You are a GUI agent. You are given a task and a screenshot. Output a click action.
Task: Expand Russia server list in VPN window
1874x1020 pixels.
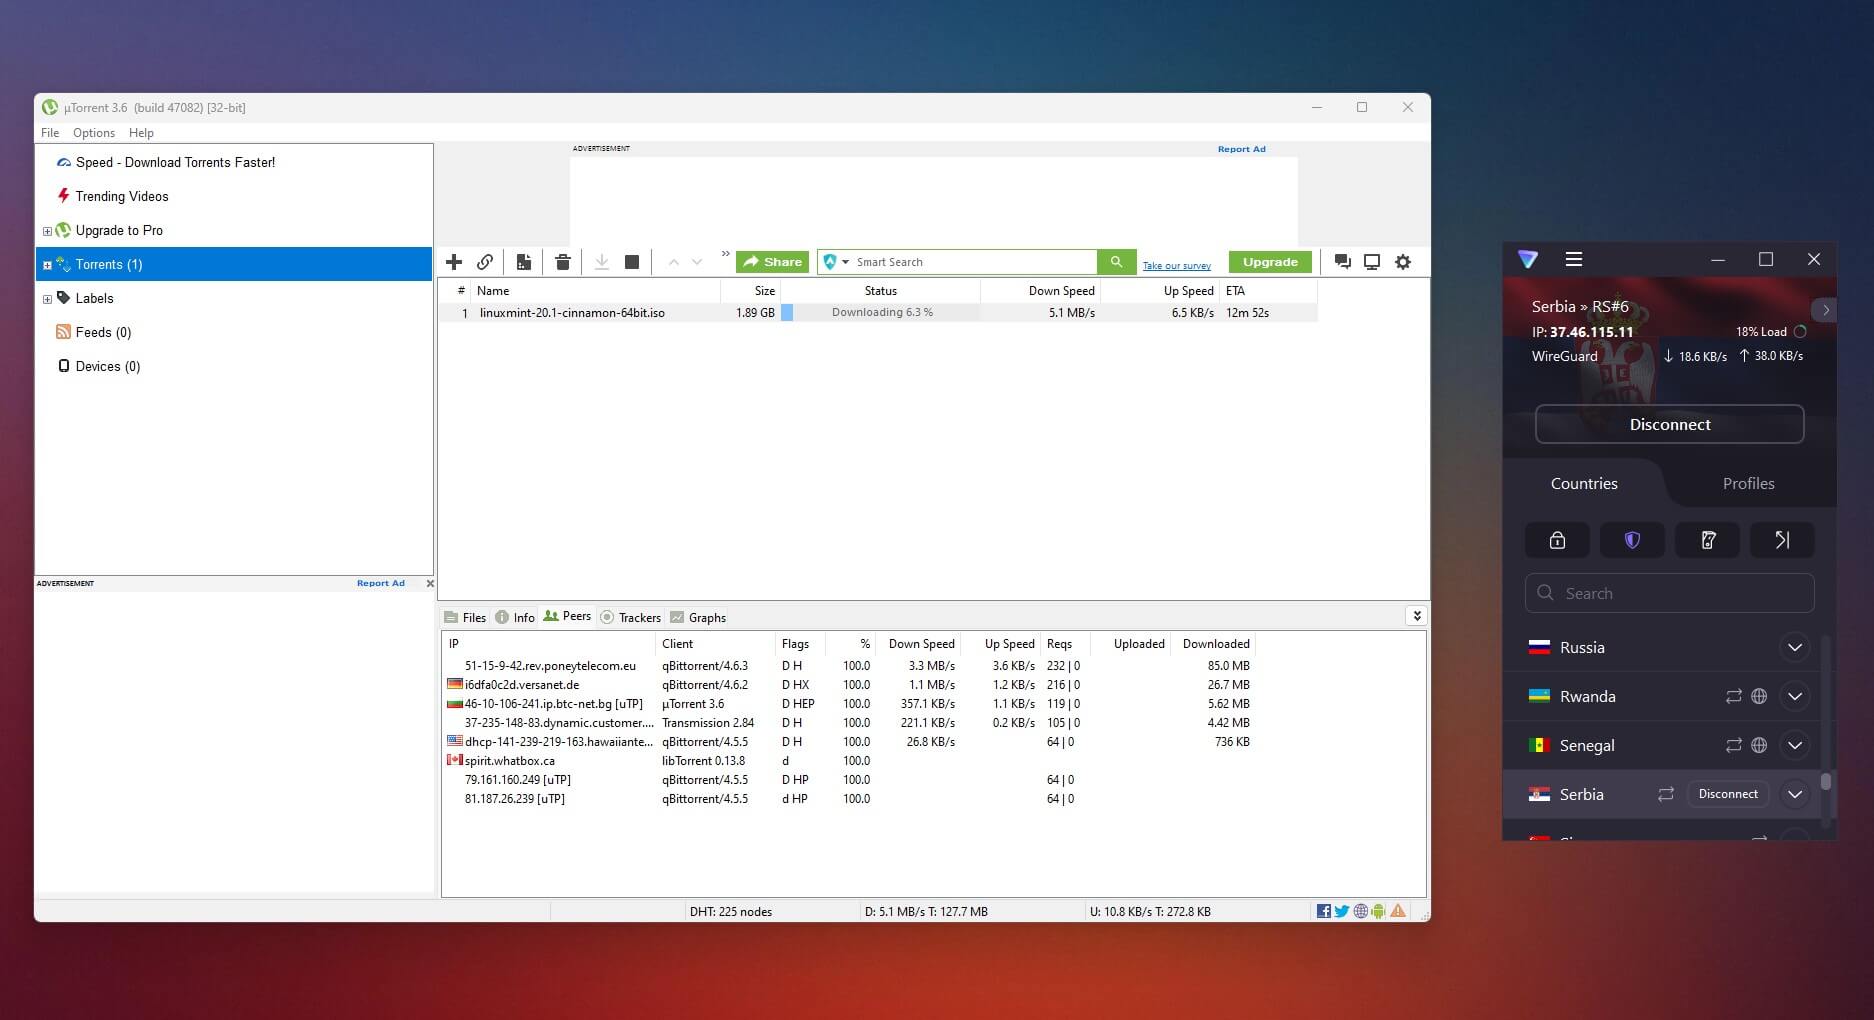[1795, 647]
